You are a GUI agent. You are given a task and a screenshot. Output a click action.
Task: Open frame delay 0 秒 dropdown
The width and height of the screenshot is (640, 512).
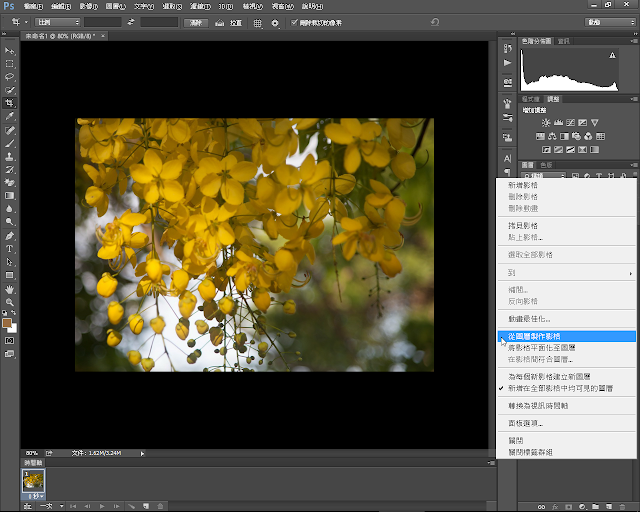(36, 496)
